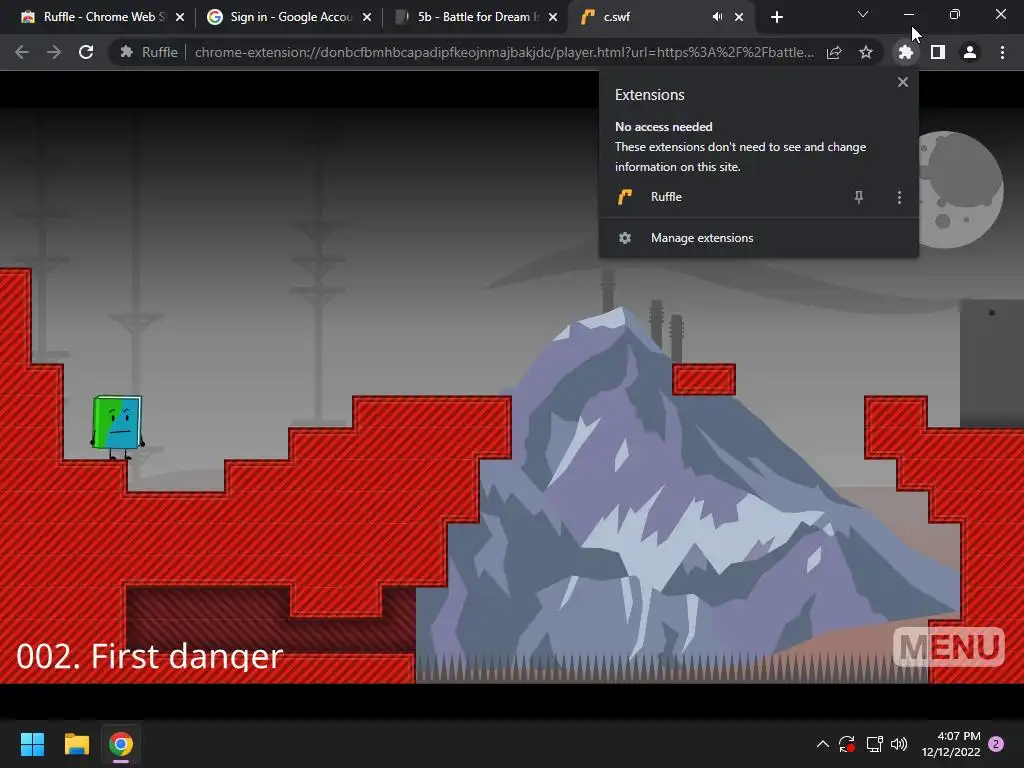The width and height of the screenshot is (1024, 768).
Task: Open the tab search dropdown chevron
Action: click(x=863, y=14)
